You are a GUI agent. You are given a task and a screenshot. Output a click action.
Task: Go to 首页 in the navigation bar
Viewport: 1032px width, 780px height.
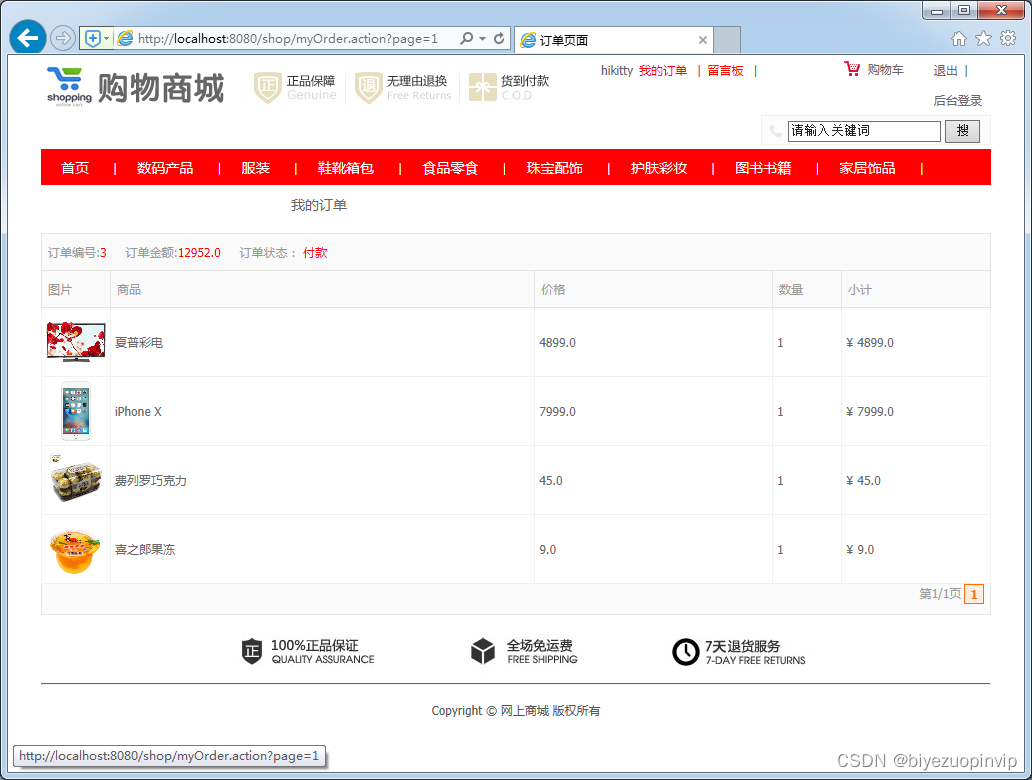pyautogui.click(x=75, y=168)
